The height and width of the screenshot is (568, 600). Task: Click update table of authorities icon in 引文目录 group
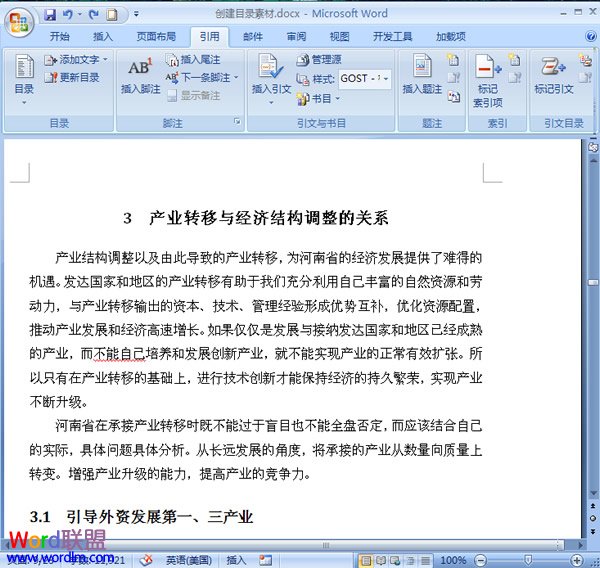[x=585, y=78]
